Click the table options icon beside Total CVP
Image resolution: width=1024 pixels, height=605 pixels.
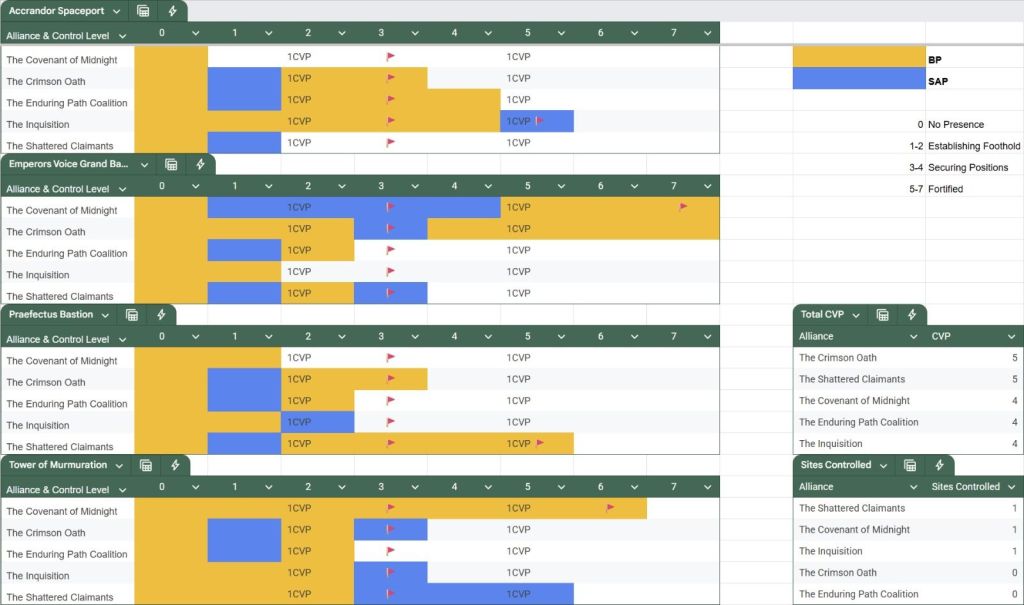click(x=883, y=315)
